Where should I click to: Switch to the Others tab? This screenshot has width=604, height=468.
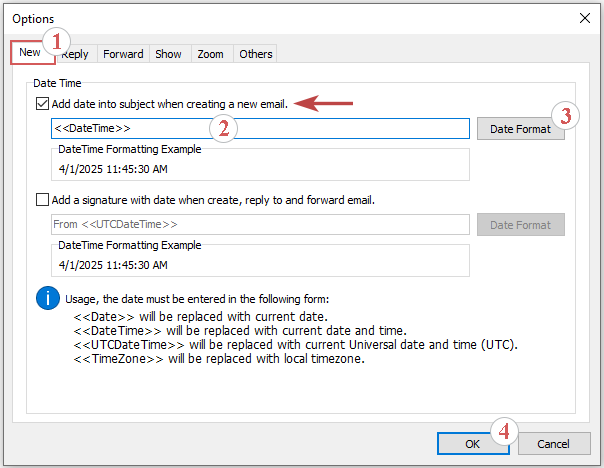point(255,54)
